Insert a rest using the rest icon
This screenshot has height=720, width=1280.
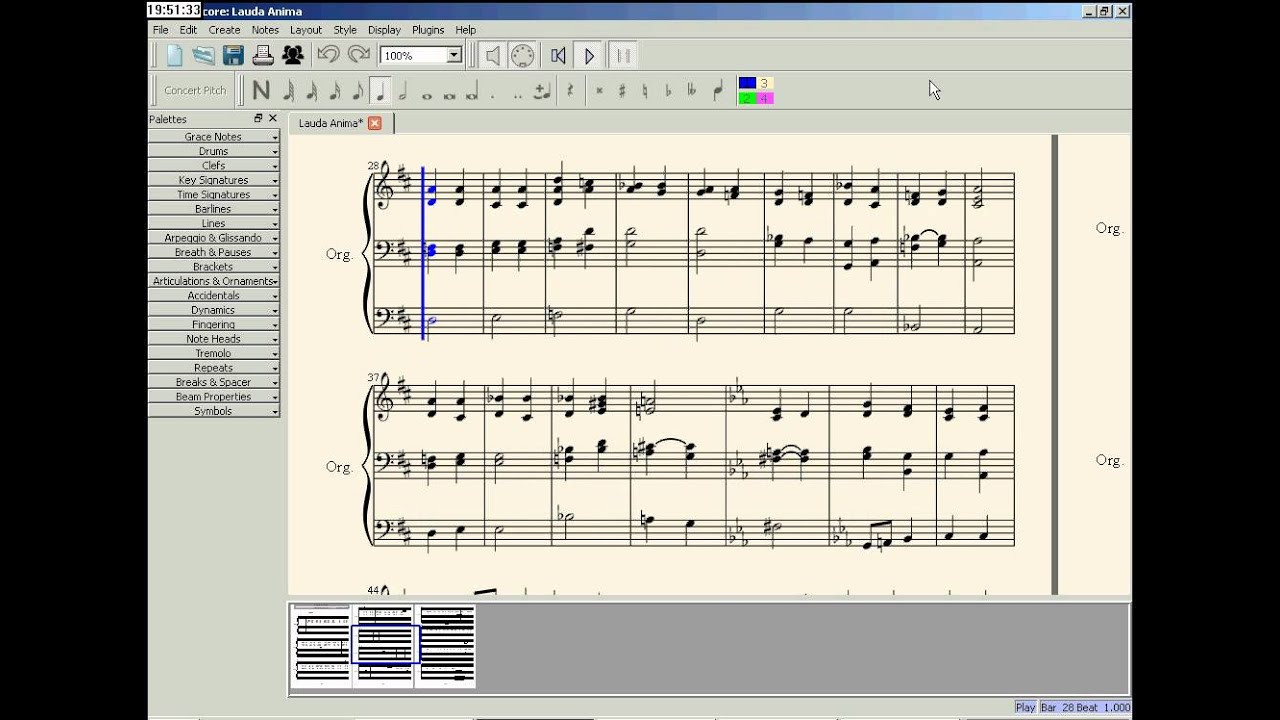pyautogui.click(x=570, y=91)
